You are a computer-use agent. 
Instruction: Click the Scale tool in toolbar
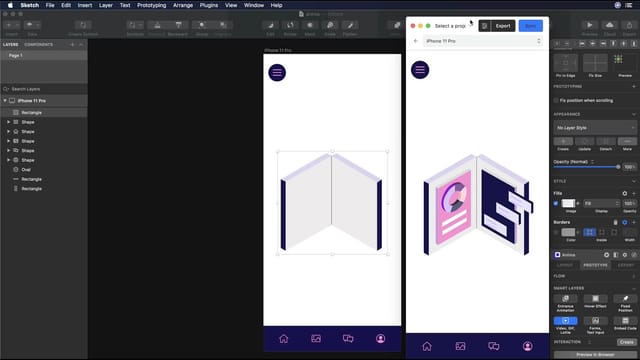pos(330,25)
